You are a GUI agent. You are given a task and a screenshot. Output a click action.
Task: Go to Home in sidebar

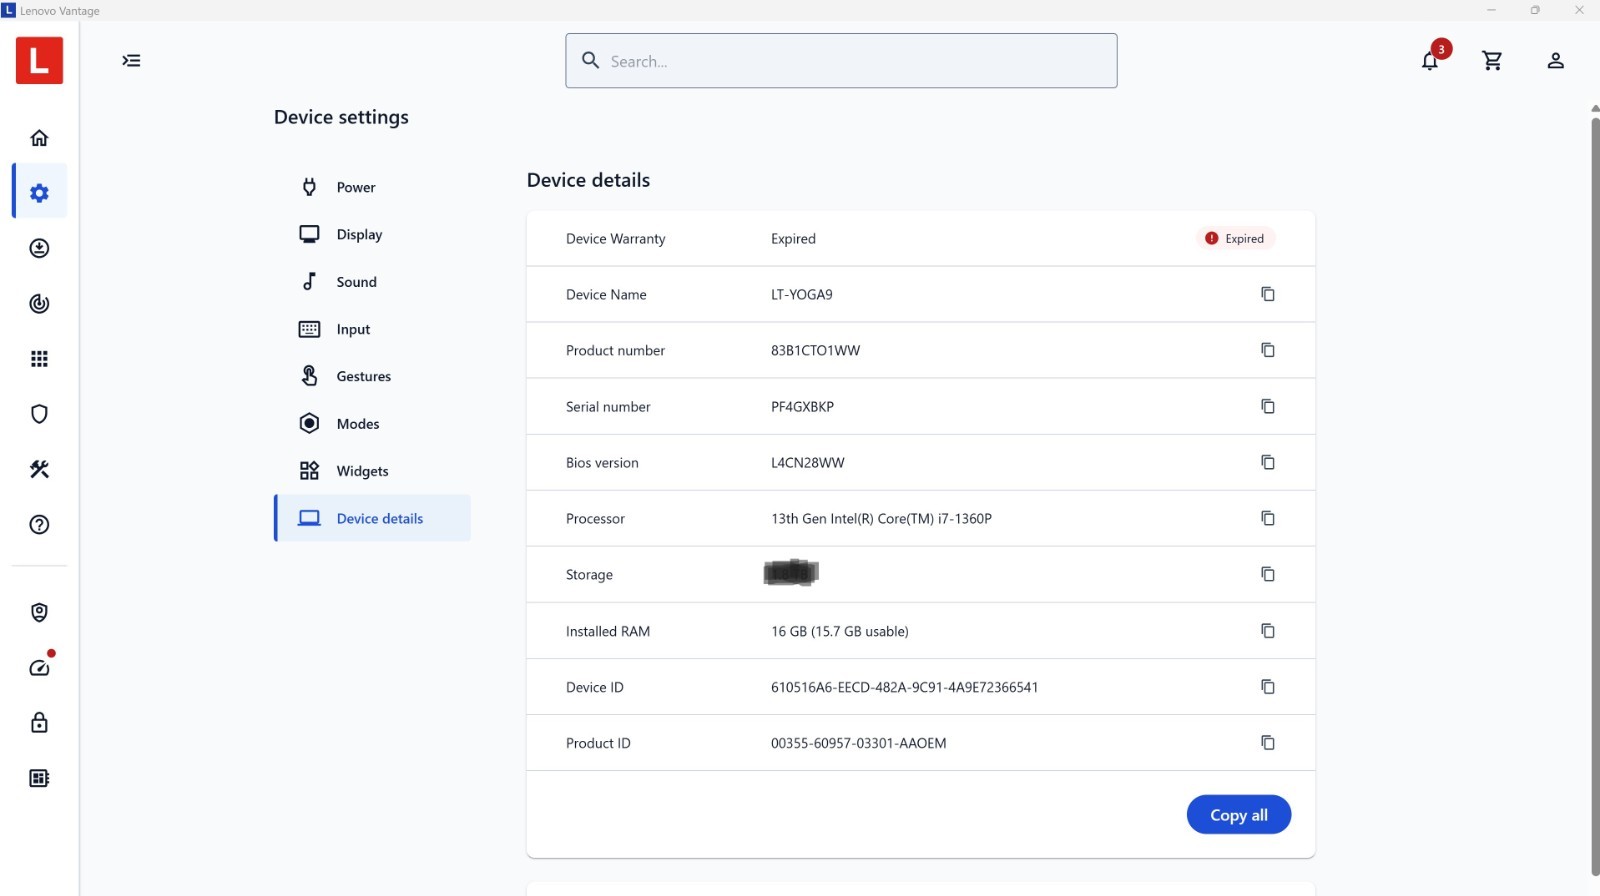(x=39, y=138)
